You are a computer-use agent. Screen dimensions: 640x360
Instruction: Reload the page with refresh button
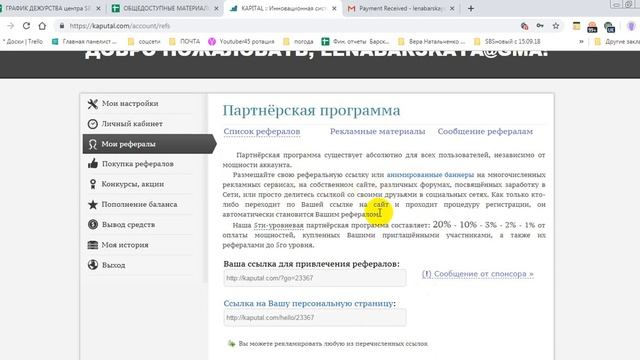(26, 26)
